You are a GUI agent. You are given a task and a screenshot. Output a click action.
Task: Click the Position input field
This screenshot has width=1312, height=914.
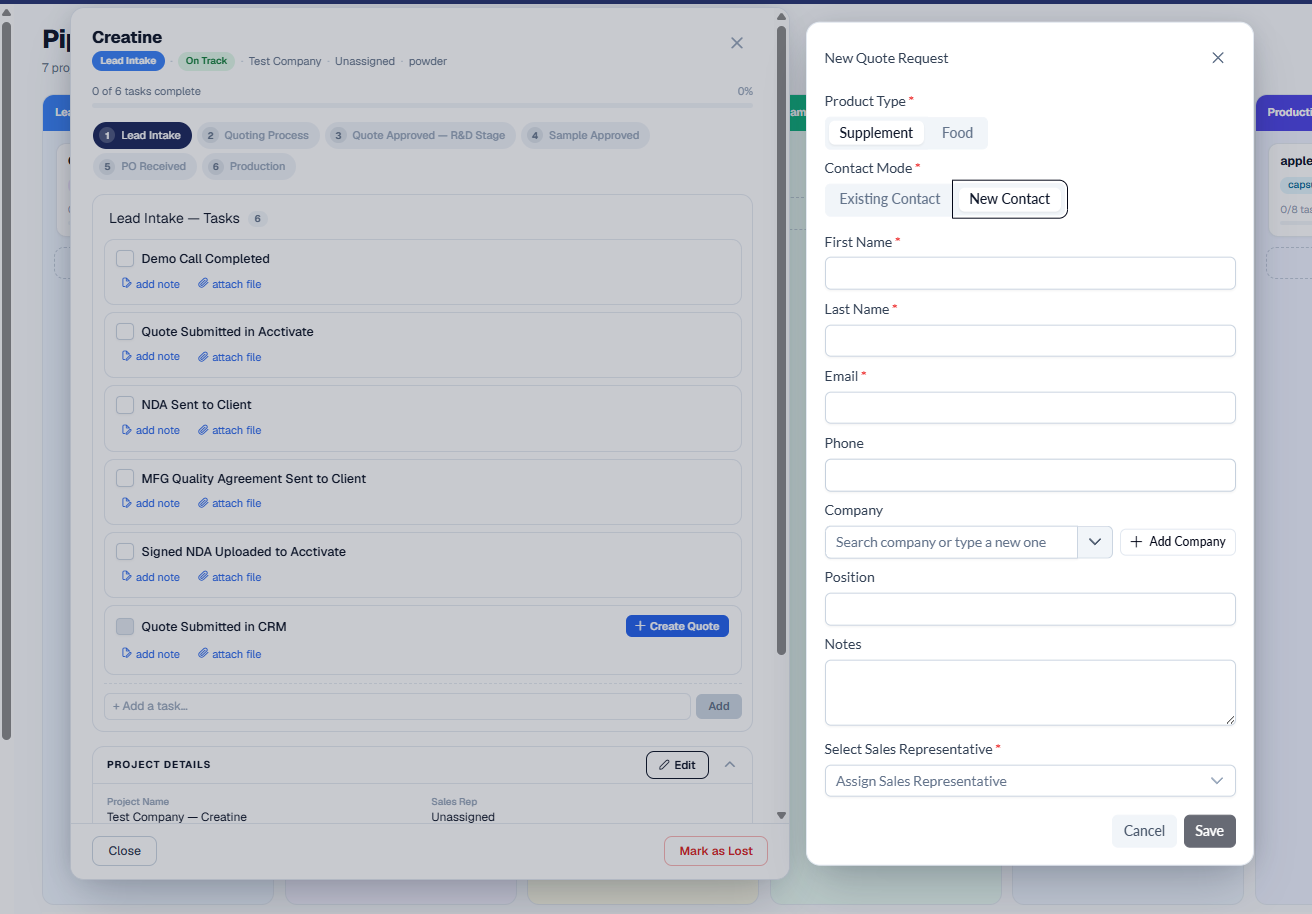[1030, 609]
